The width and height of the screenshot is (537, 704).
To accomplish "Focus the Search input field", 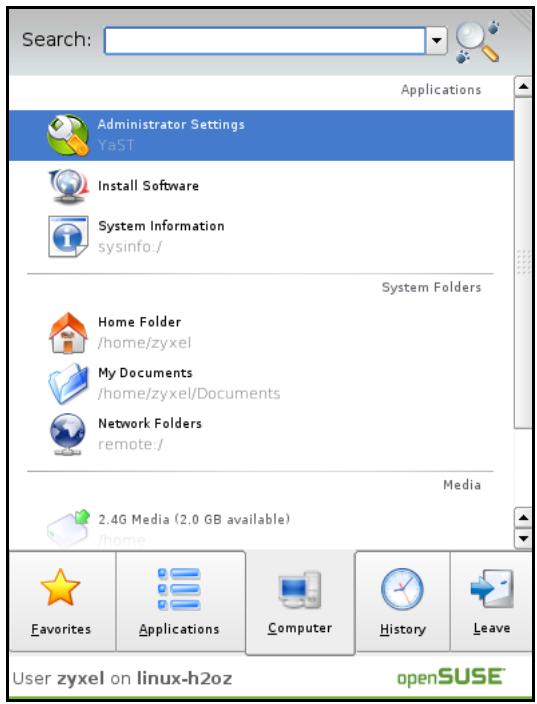I will click(x=264, y=41).
